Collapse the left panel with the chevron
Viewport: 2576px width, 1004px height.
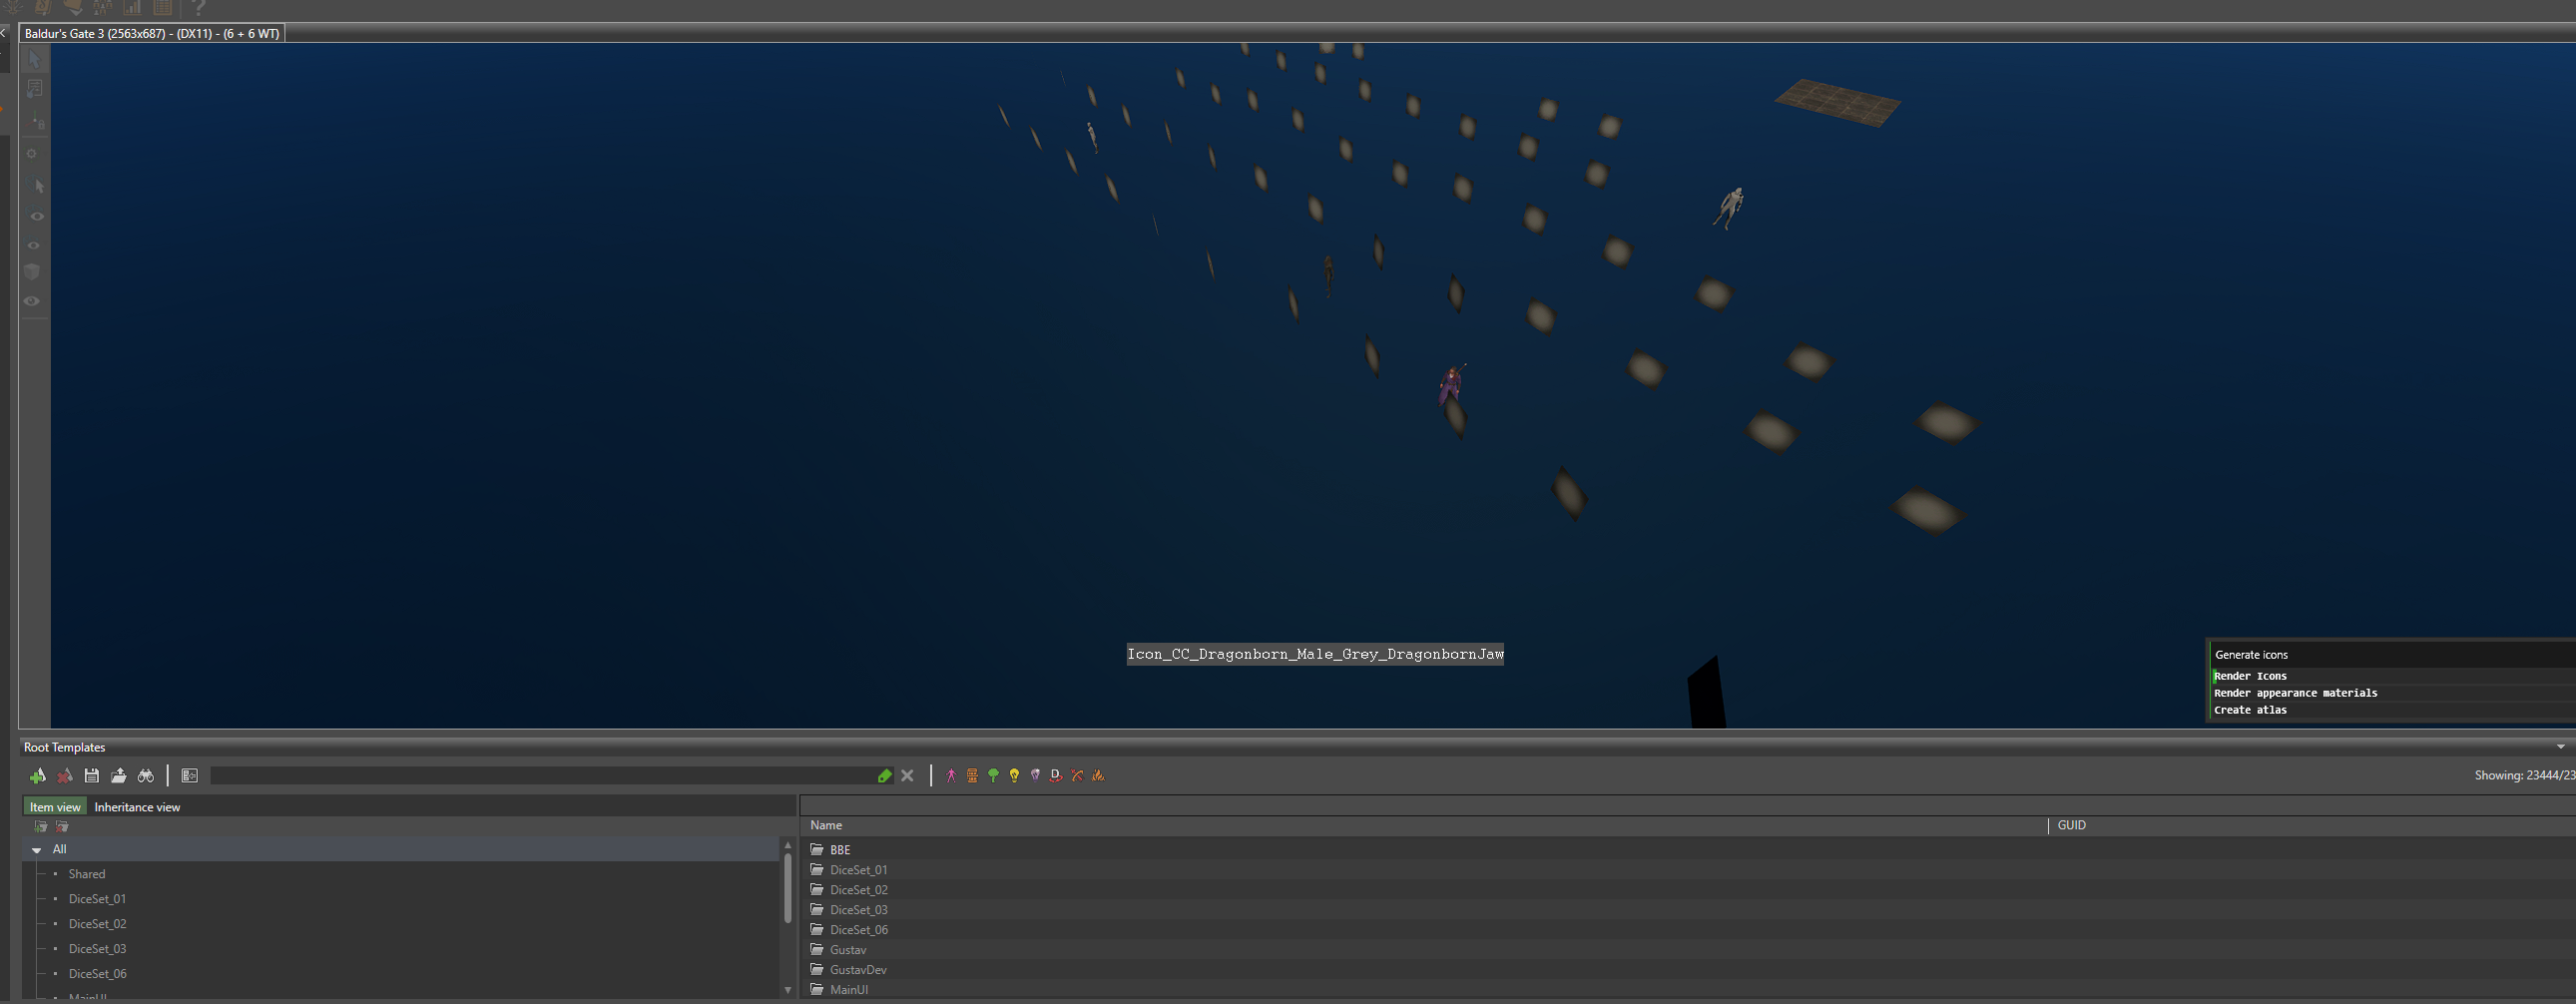pyautogui.click(x=4, y=33)
